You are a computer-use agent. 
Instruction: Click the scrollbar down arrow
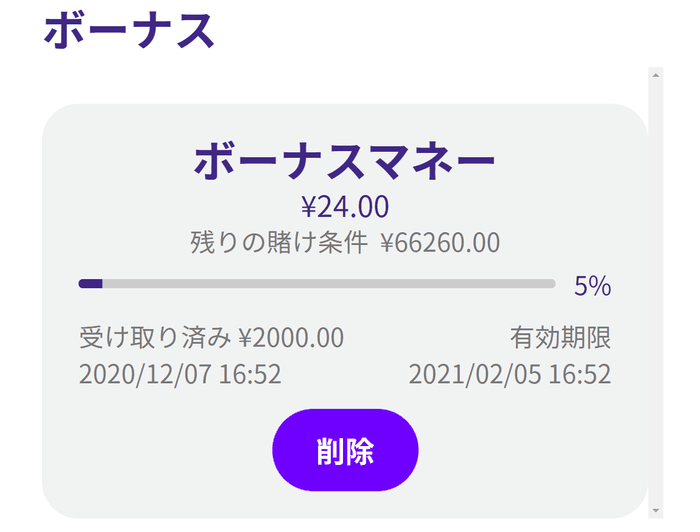click(x=656, y=510)
